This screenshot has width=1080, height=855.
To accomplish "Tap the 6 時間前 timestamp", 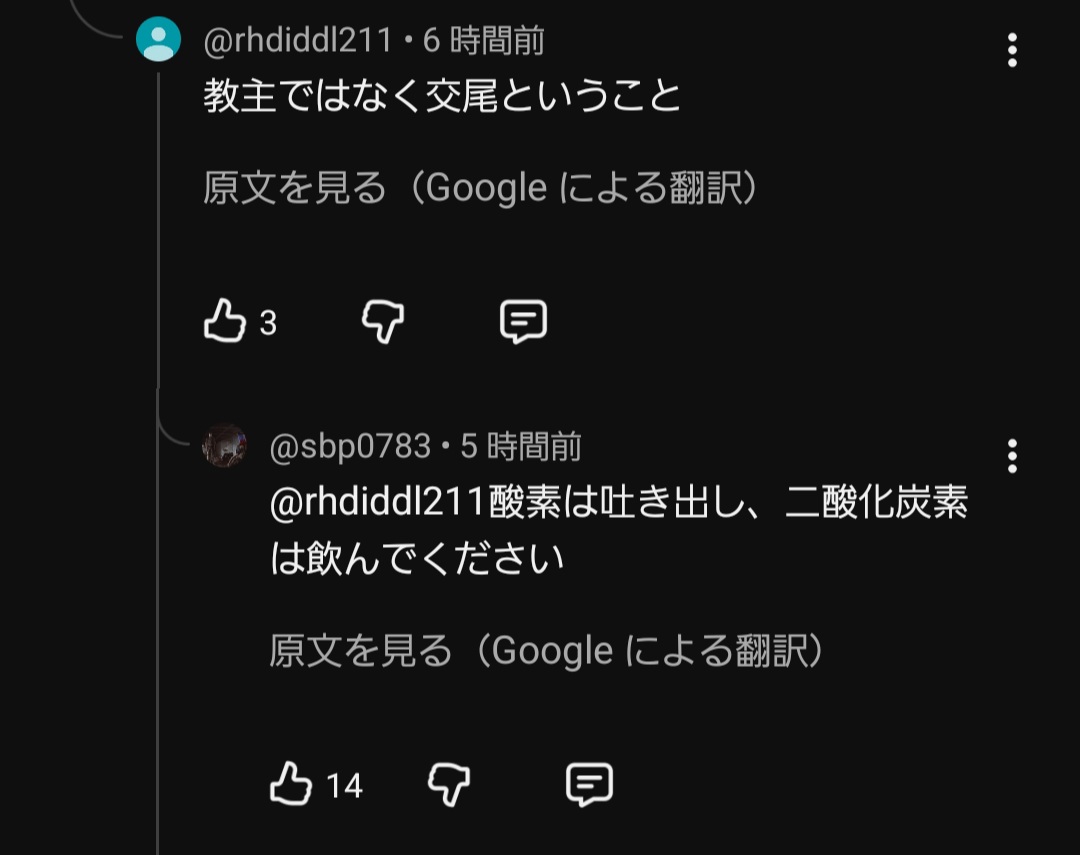I will coord(484,41).
